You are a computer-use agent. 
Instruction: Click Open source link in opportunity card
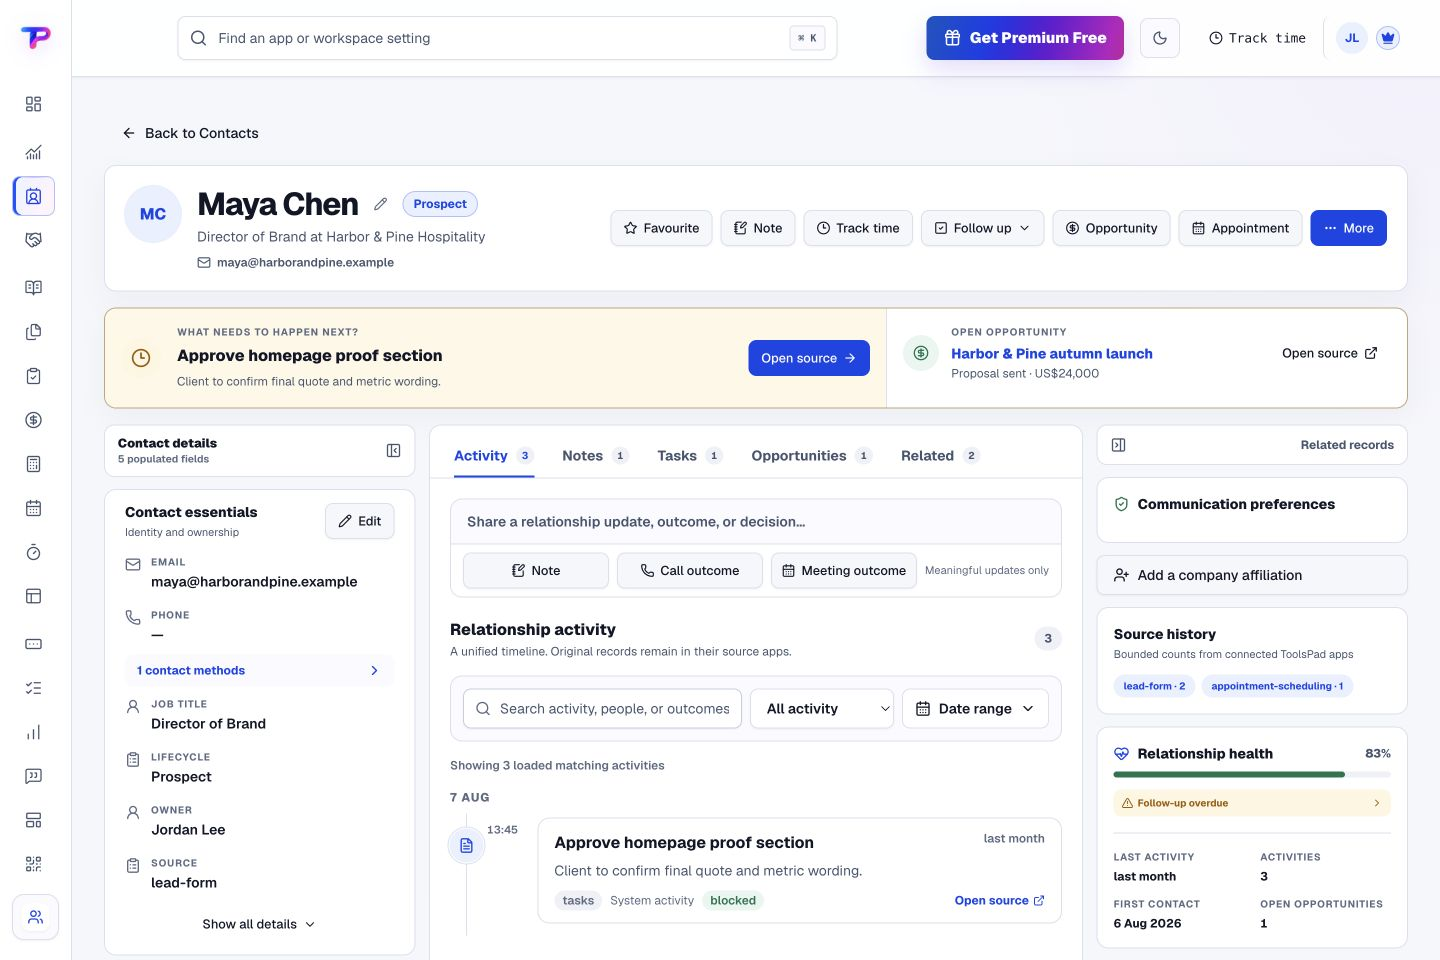pos(1330,353)
